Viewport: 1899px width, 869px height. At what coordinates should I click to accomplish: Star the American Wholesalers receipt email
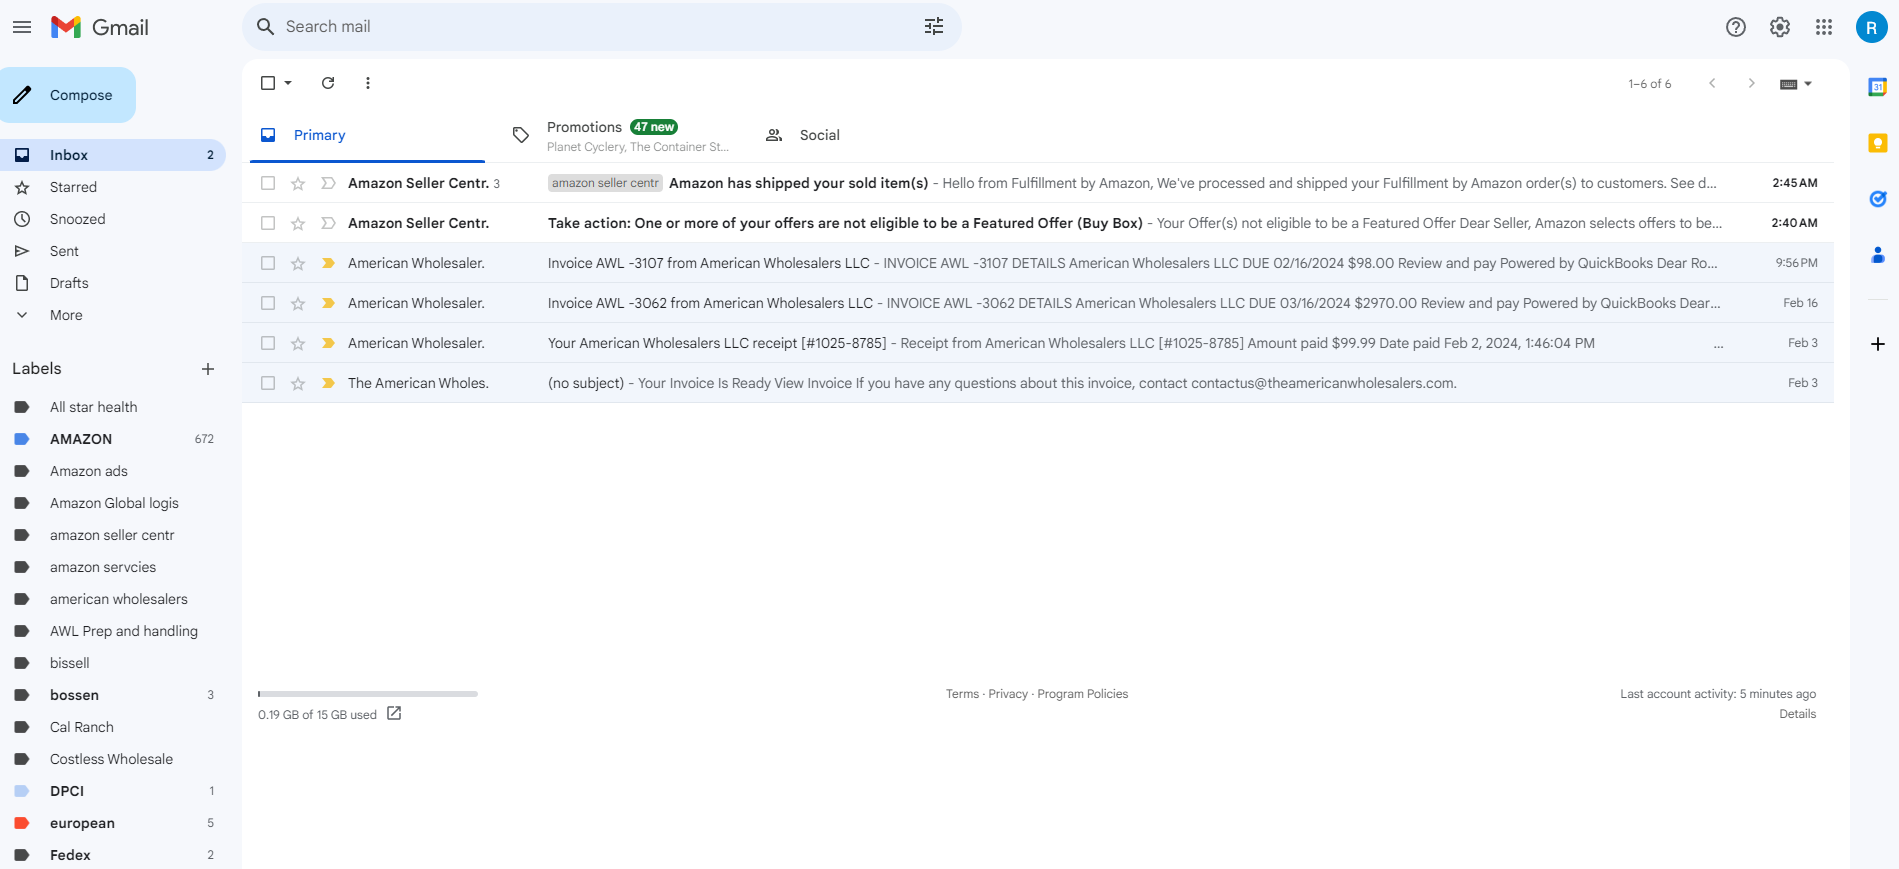tap(298, 343)
